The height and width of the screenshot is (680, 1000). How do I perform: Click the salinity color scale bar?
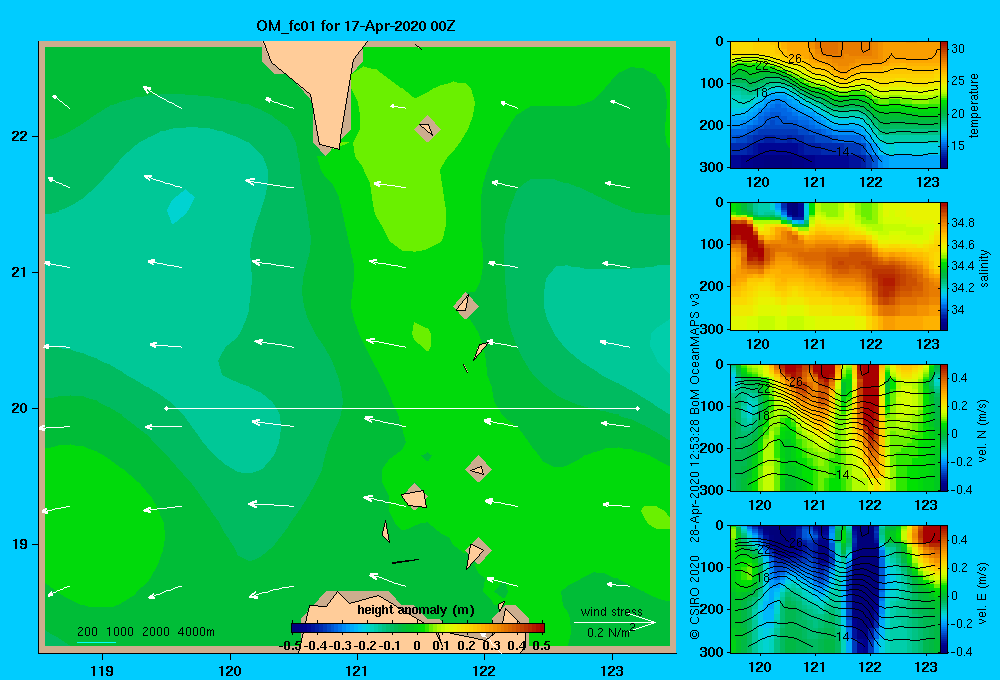point(944,266)
